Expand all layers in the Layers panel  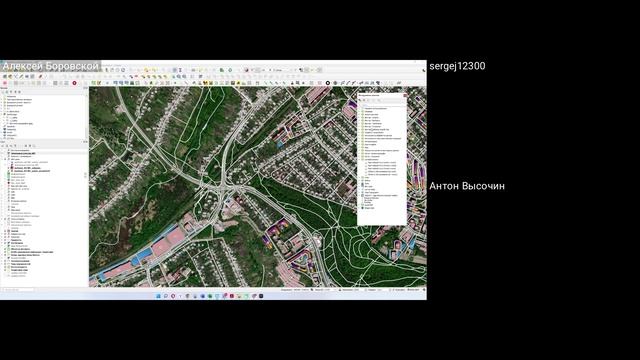[26, 146]
